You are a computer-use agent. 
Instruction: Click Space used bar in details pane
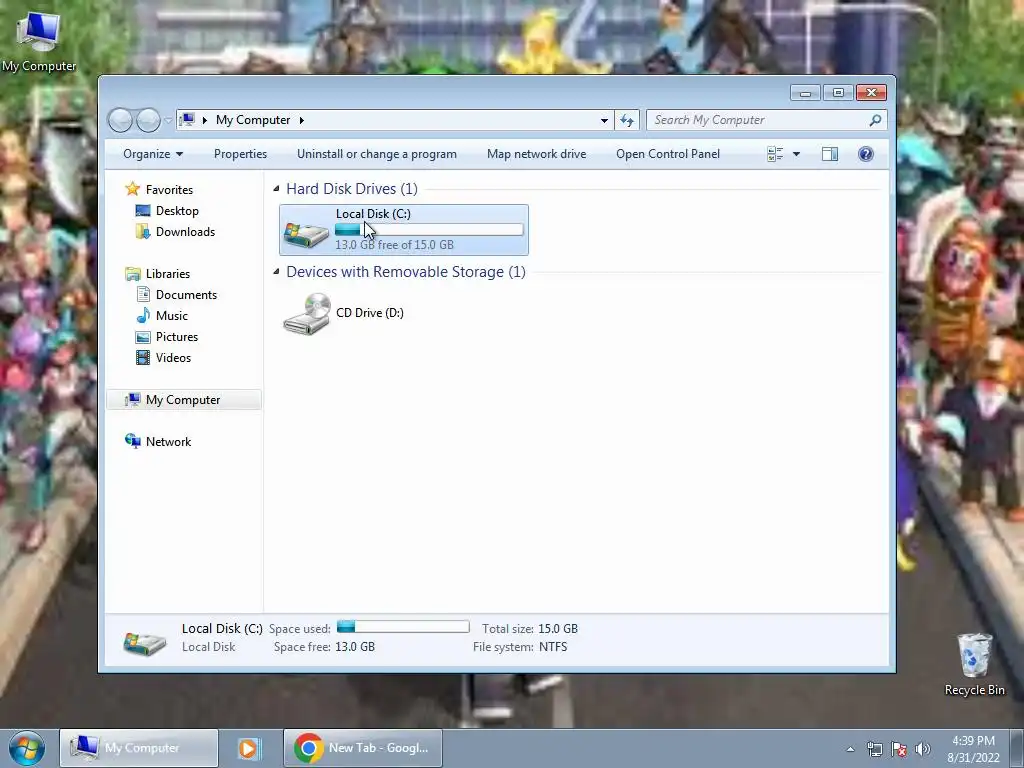point(403,628)
